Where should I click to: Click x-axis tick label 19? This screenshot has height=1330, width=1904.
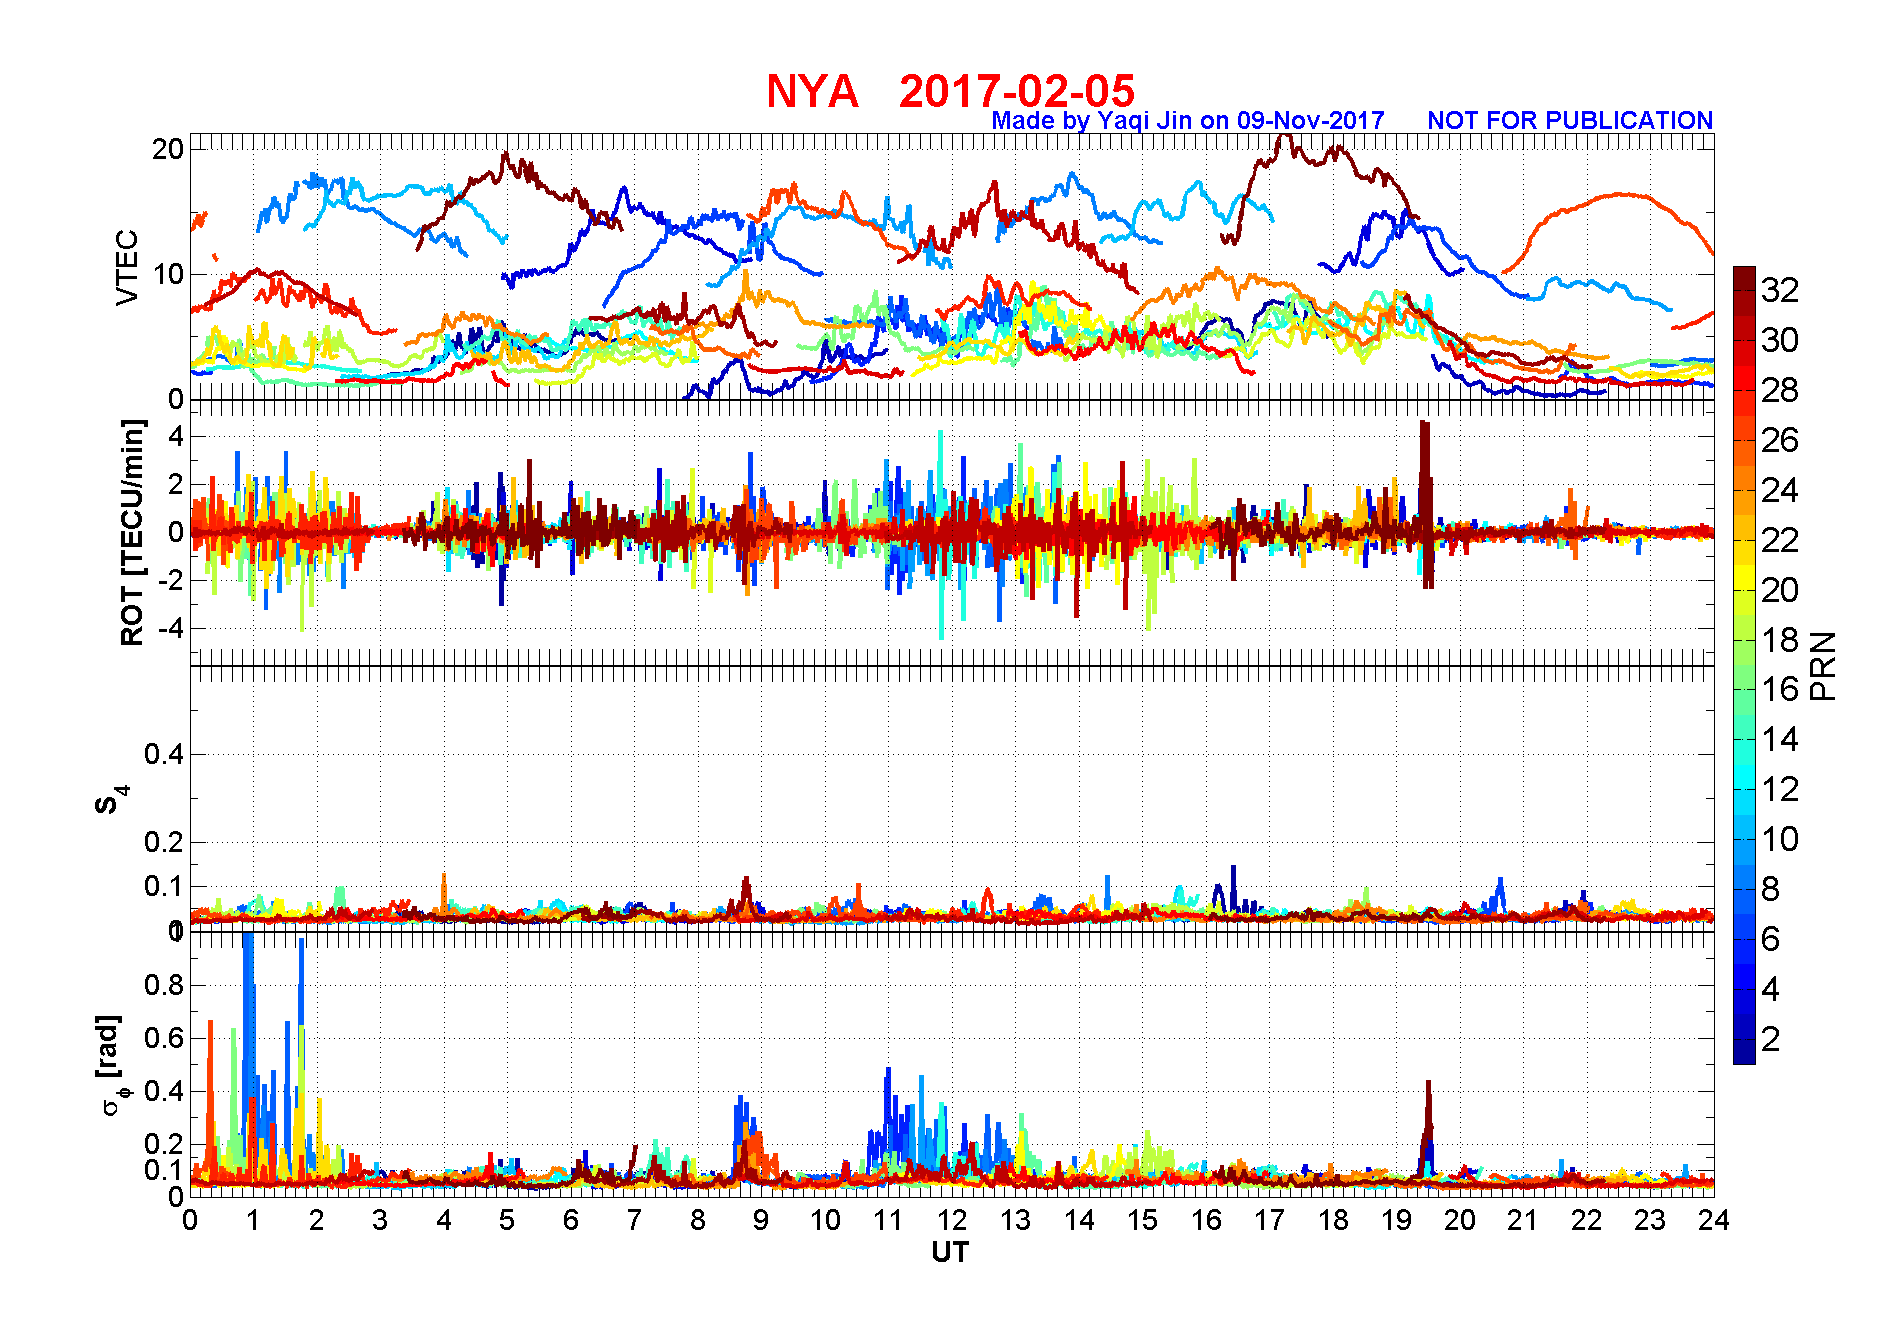(x=1396, y=1220)
